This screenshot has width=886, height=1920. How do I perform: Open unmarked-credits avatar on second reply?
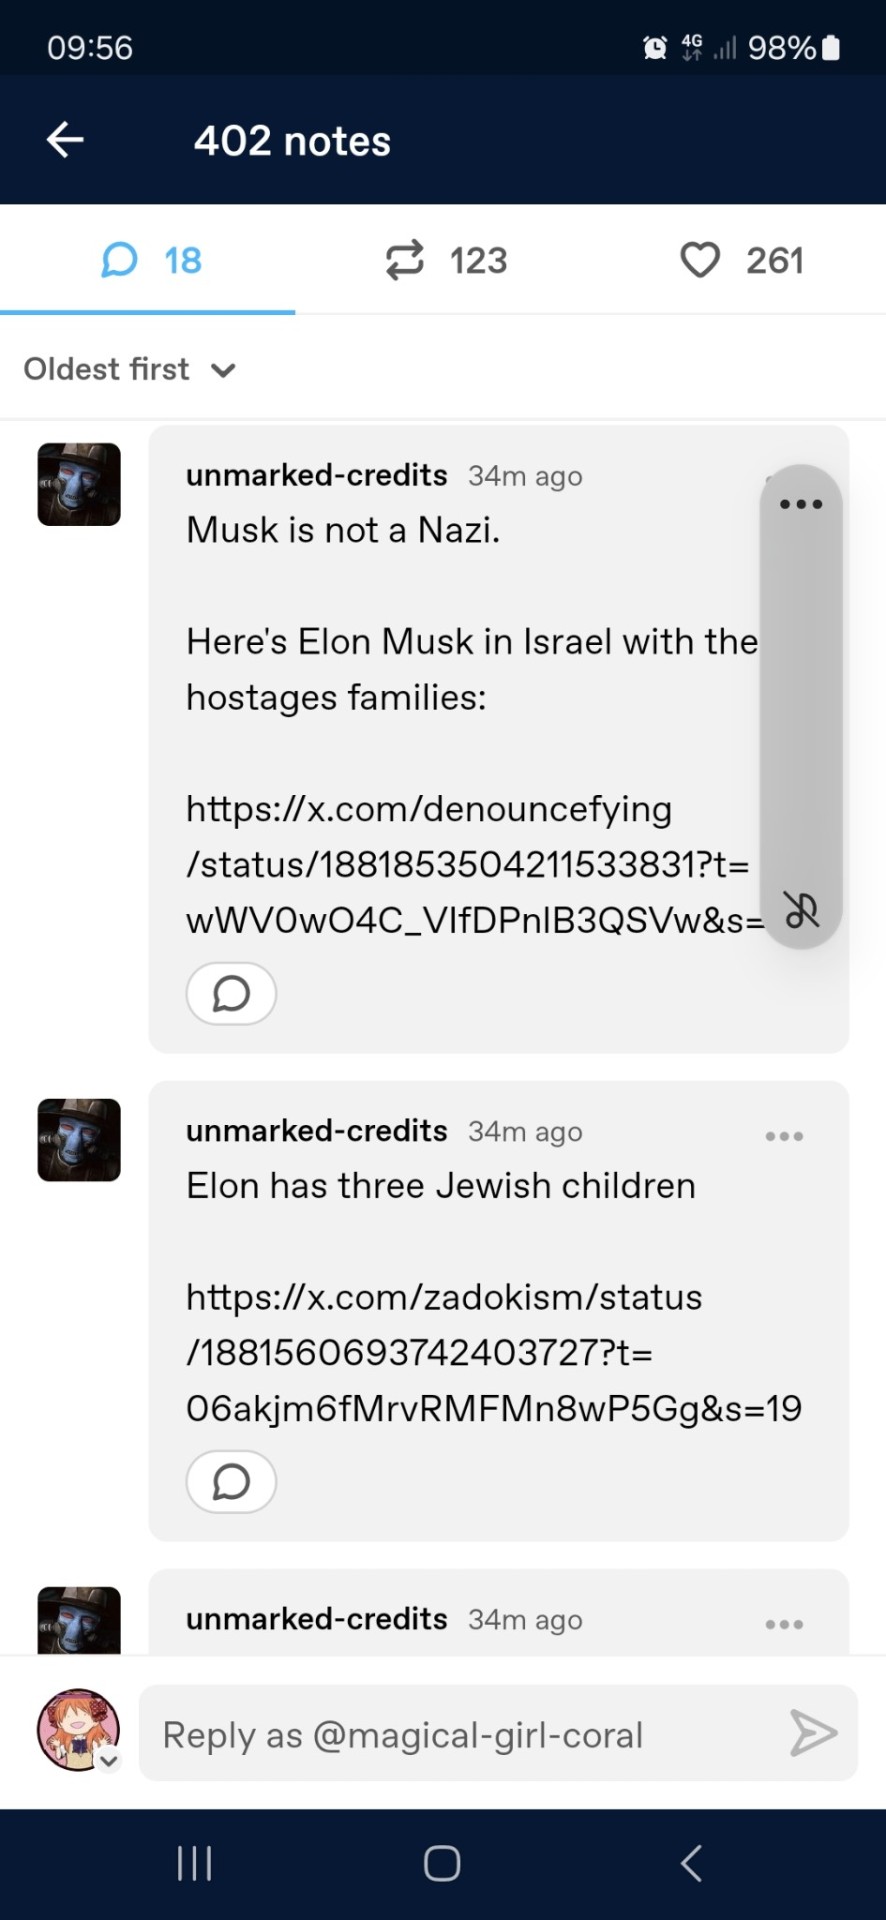point(79,1140)
